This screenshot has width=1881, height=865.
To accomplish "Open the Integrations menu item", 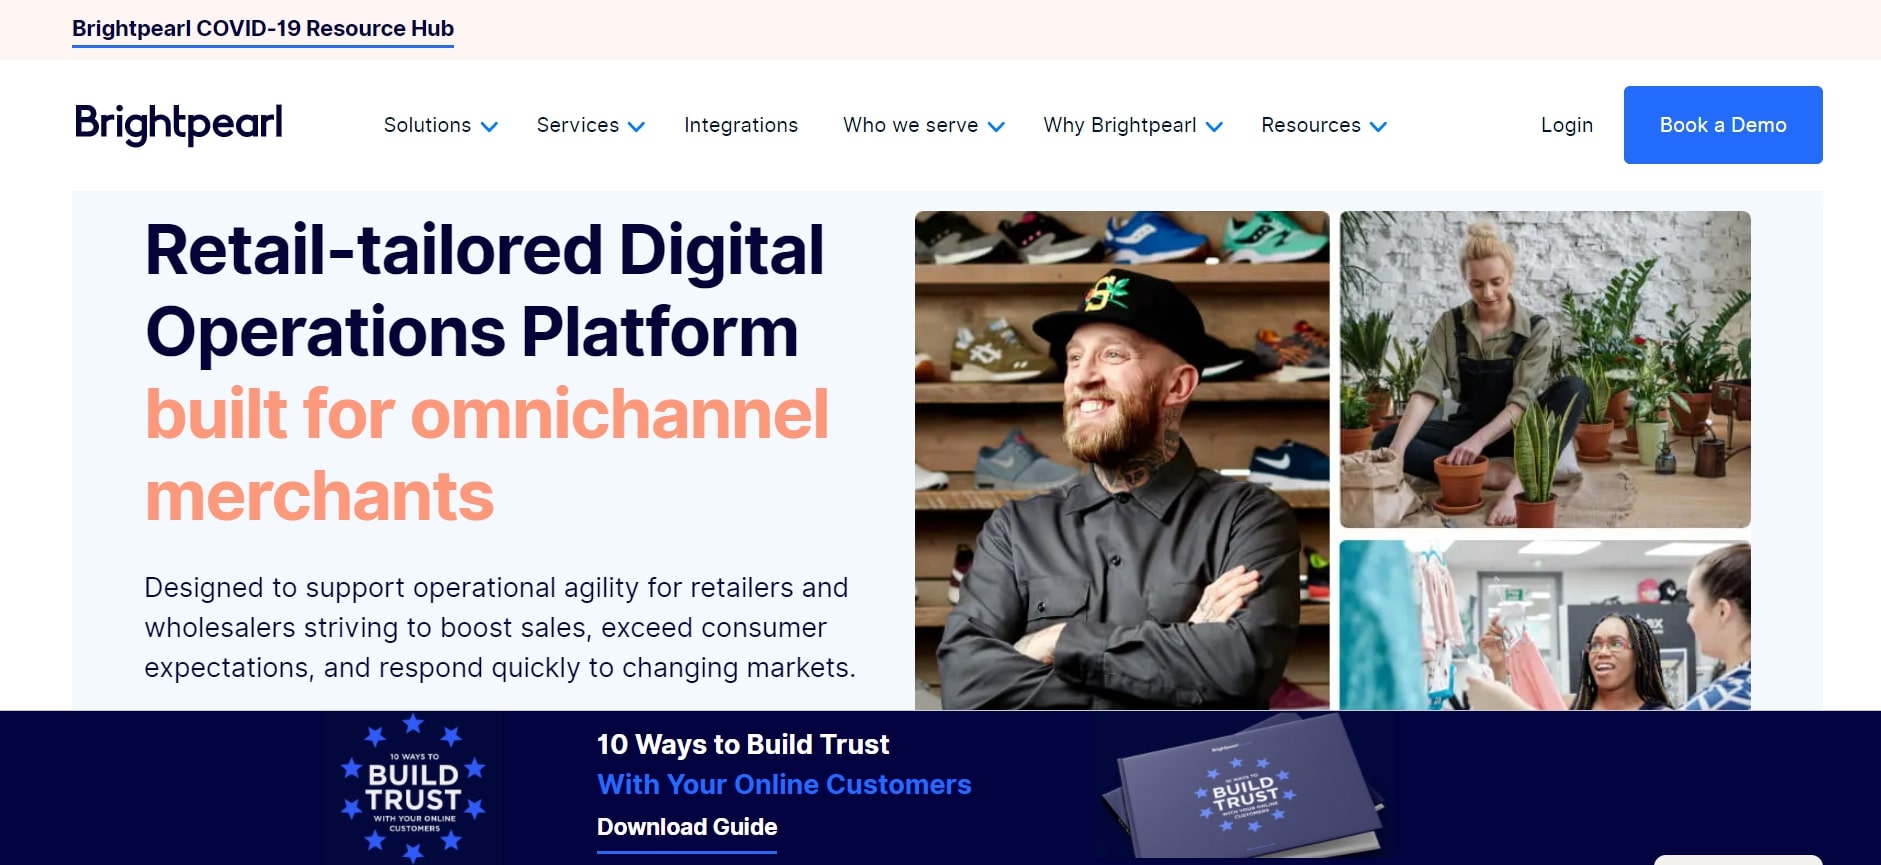I will (x=741, y=125).
